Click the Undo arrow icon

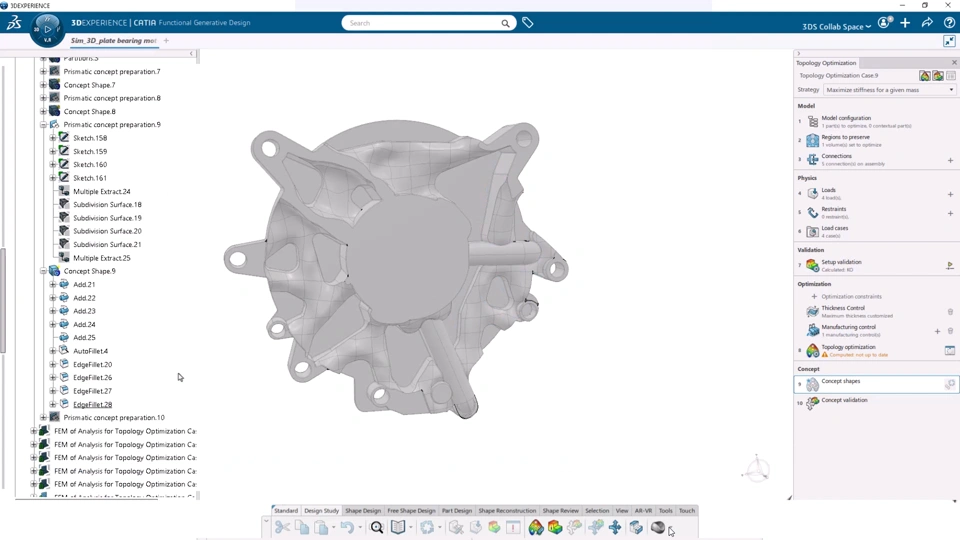(347, 527)
